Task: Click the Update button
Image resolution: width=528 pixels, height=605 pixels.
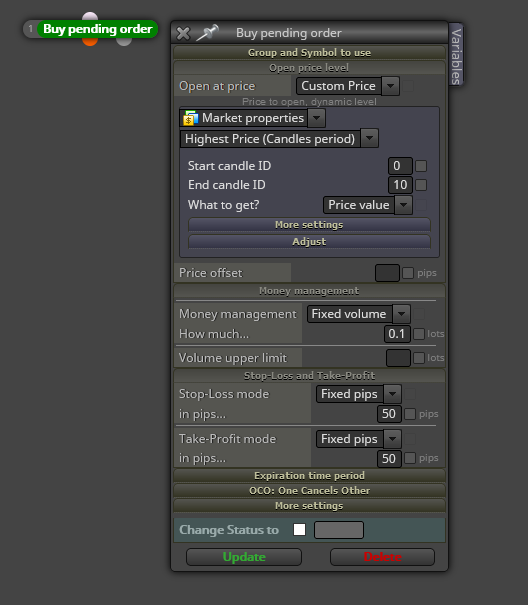Action: click(244, 557)
